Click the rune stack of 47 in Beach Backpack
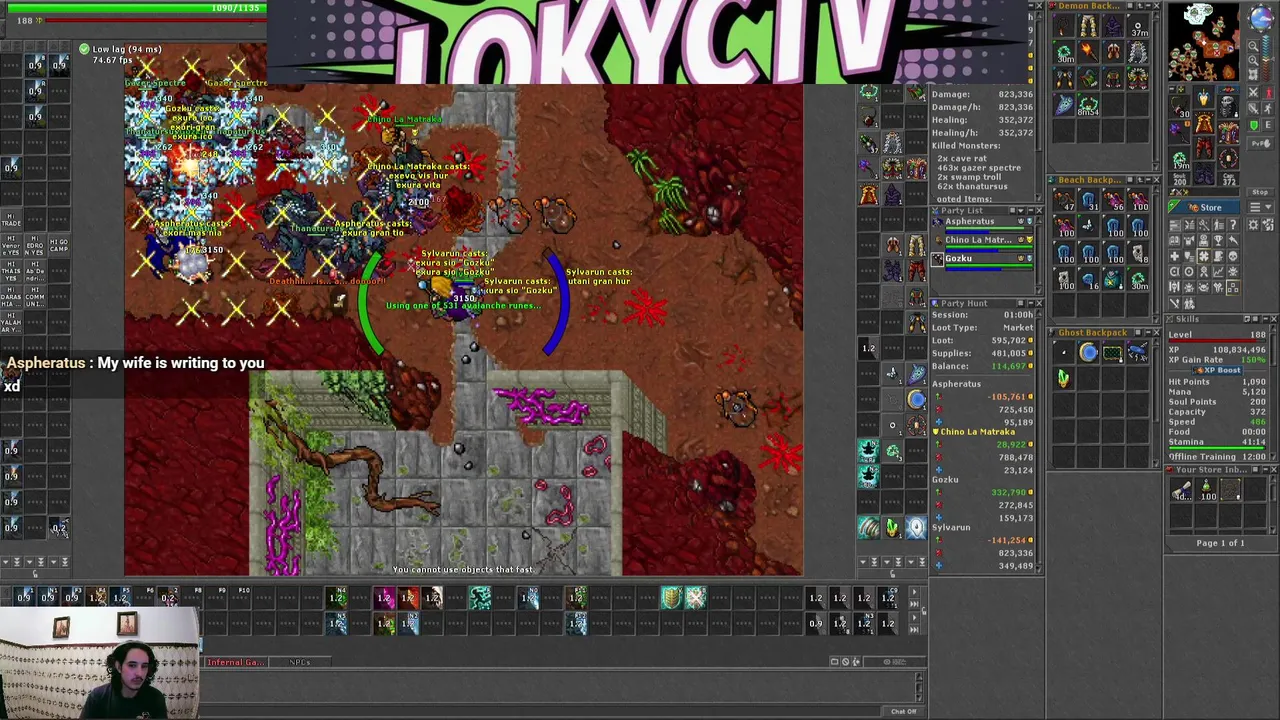Viewport: 1280px width, 720px height. [x=1064, y=201]
